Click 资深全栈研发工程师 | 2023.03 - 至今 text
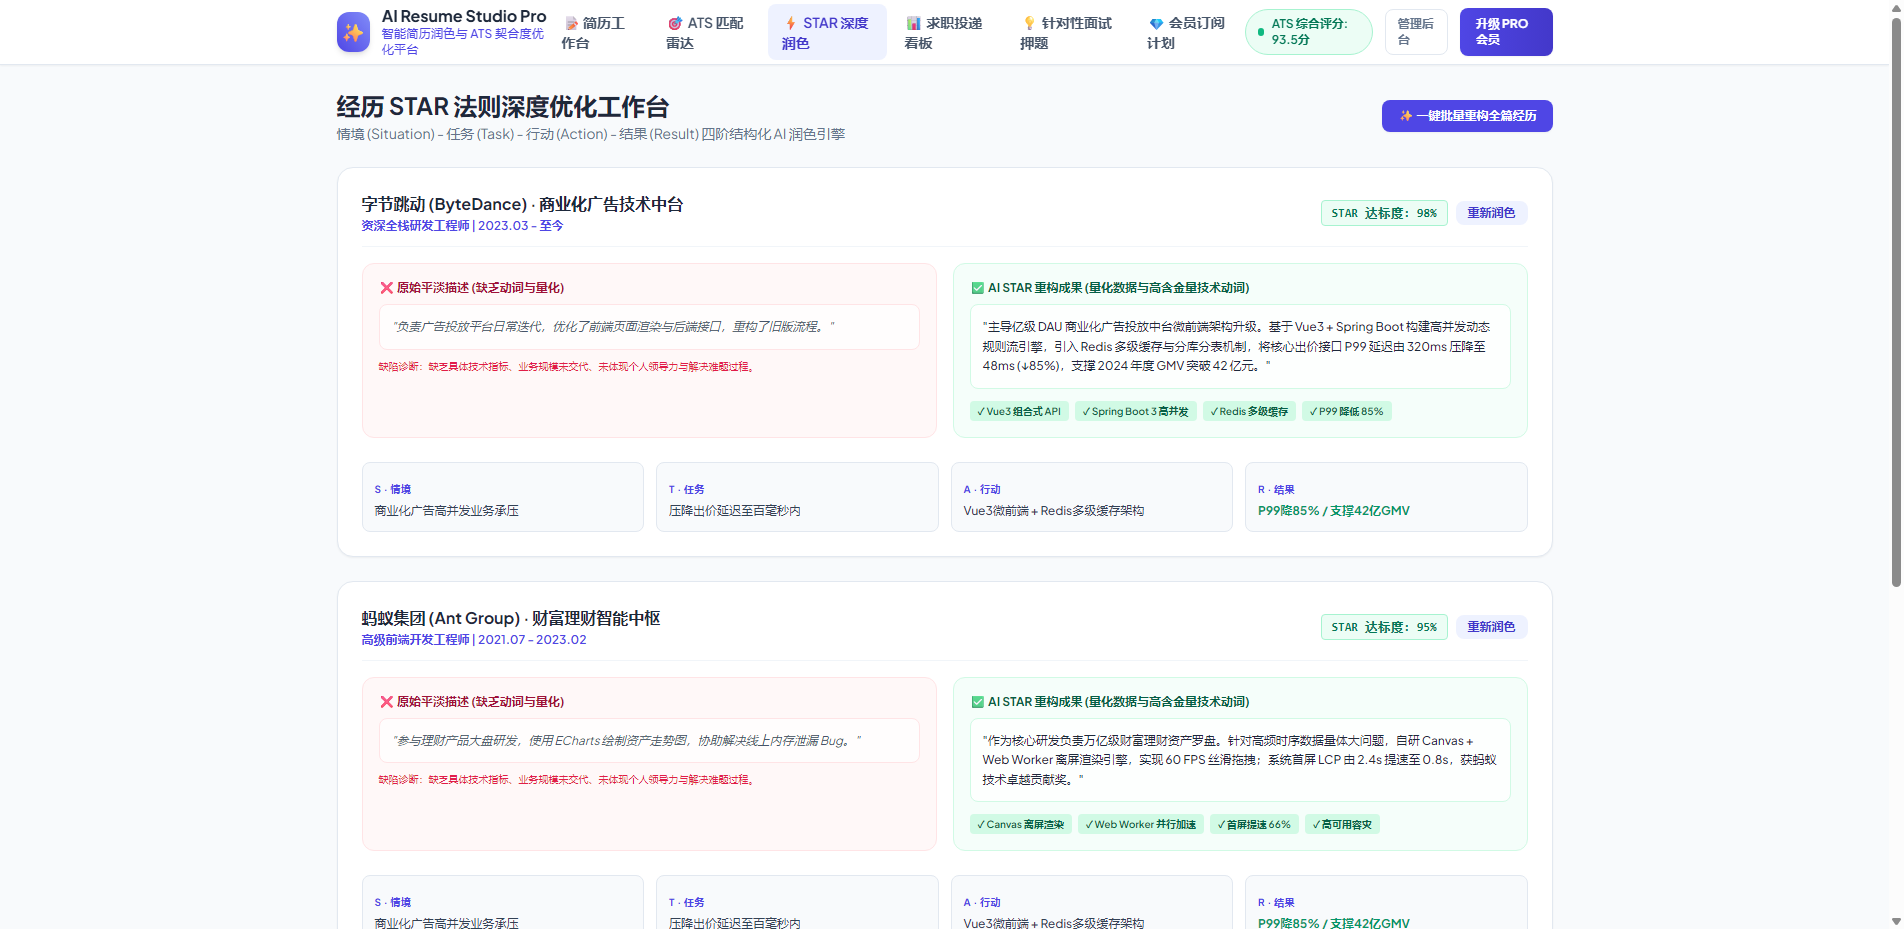This screenshot has width=1904, height=929. point(462,226)
